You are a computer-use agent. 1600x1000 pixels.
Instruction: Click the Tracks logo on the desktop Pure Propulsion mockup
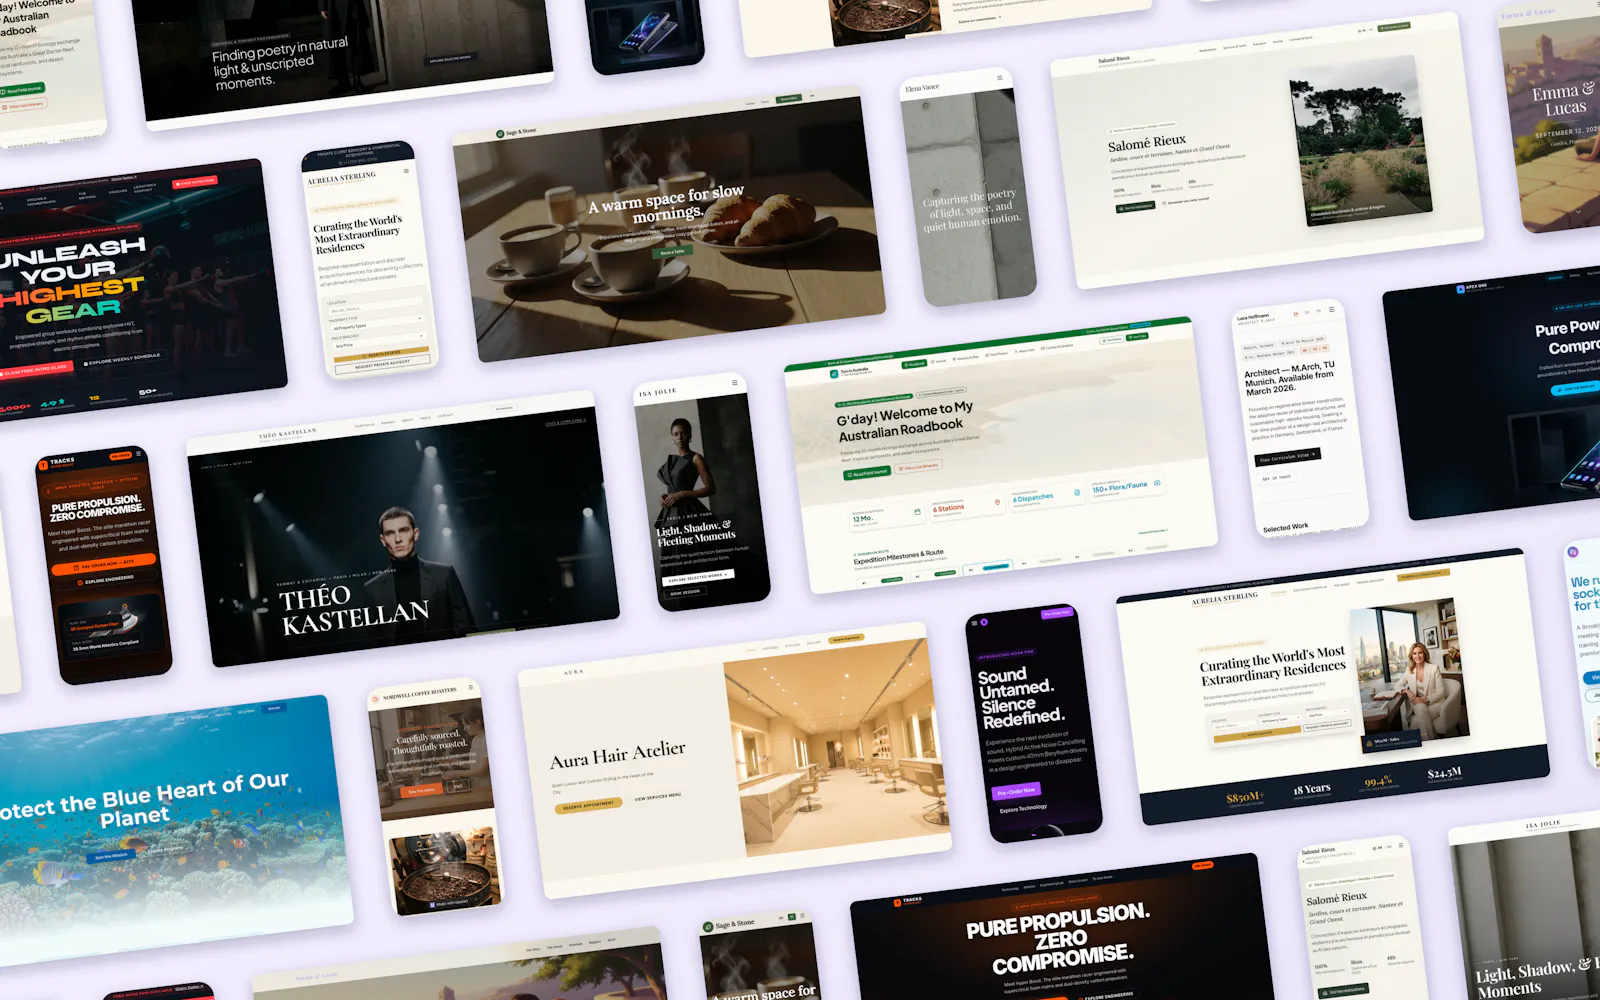pos(908,901)
